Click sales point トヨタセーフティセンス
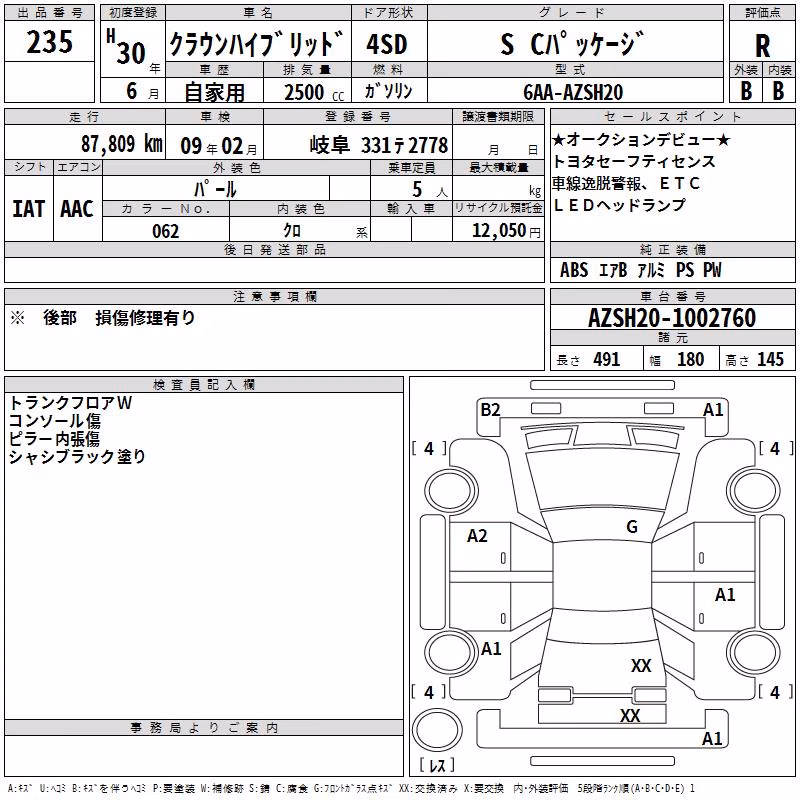 point(634,161)
